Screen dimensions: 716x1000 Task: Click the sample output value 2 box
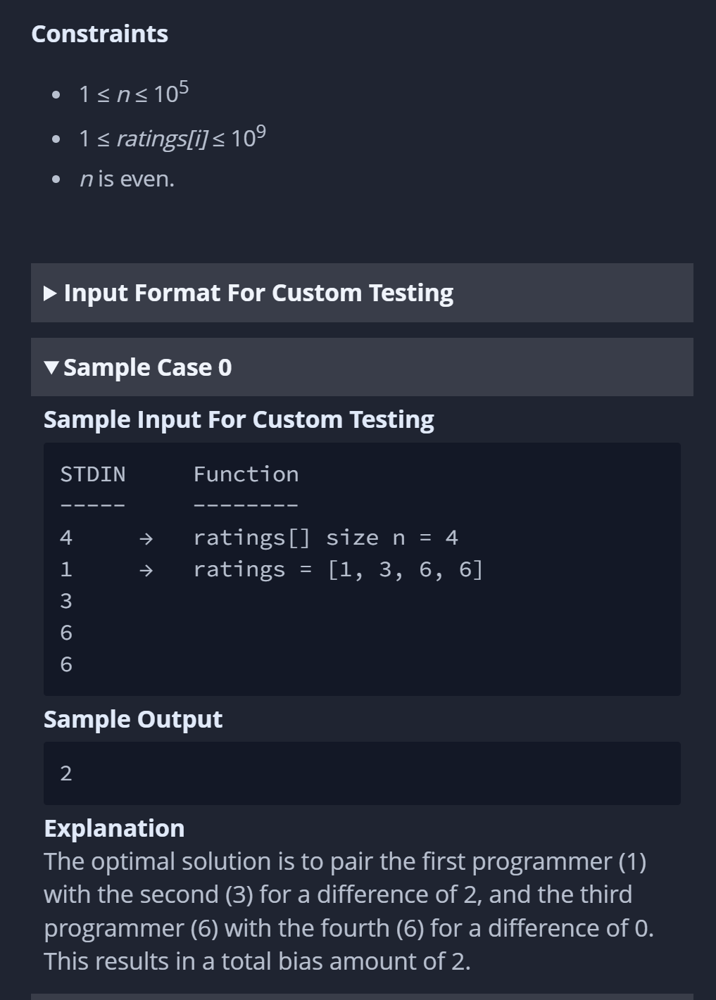click(362, 773)
